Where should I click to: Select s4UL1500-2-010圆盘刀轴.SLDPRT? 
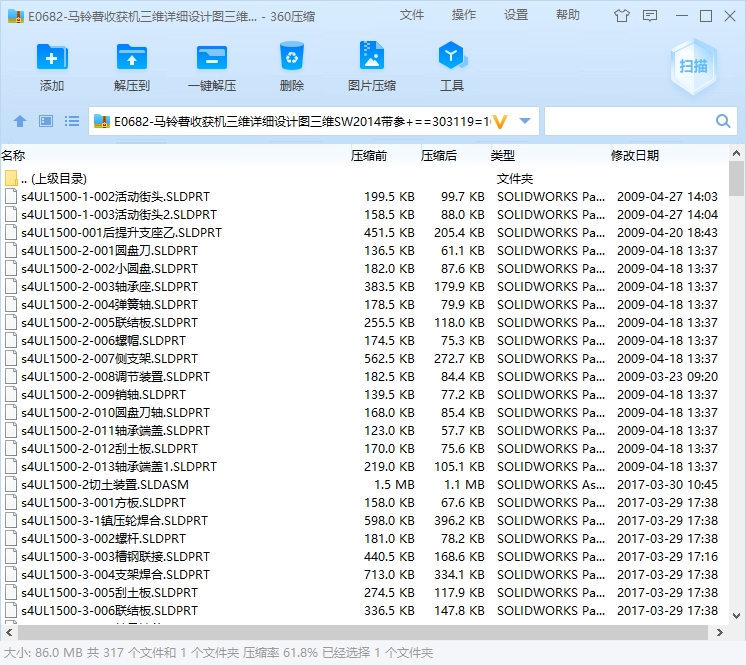point(364,412)
